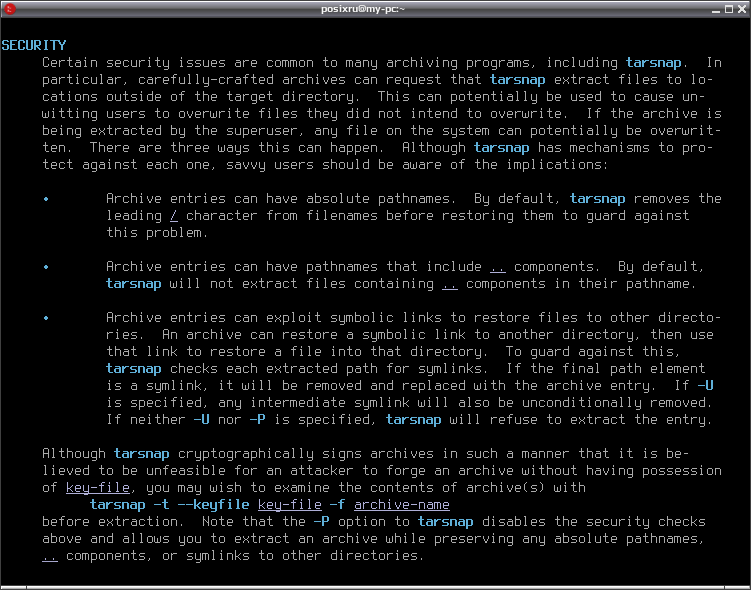The width and height of the screenshot is (751, 590).
Task: Click the underlined '/' before 'character from filenames'
Action: 174,216
